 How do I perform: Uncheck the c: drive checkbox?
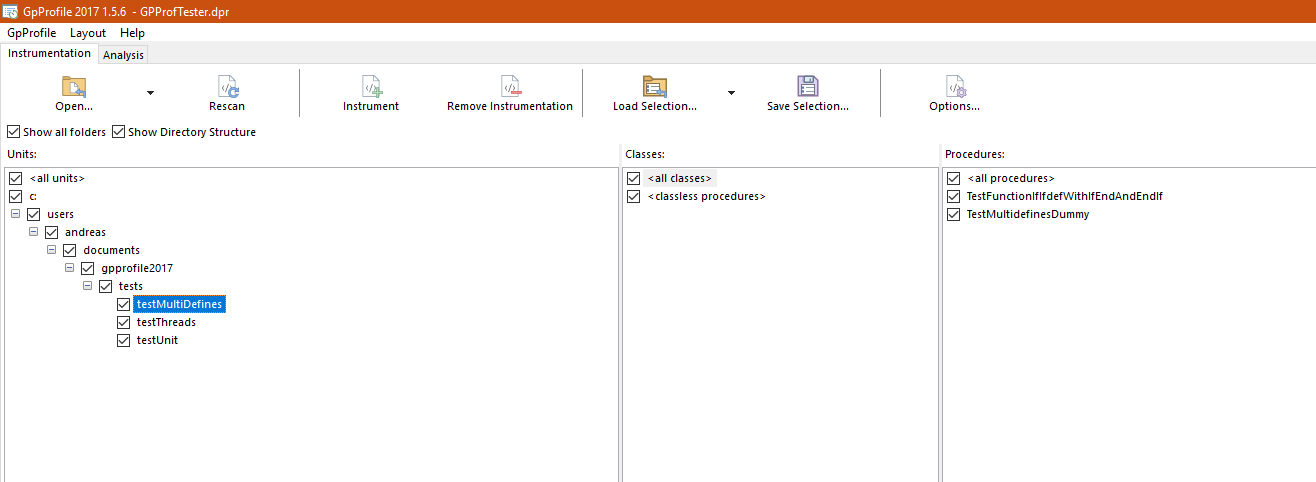tap(15, 196)
